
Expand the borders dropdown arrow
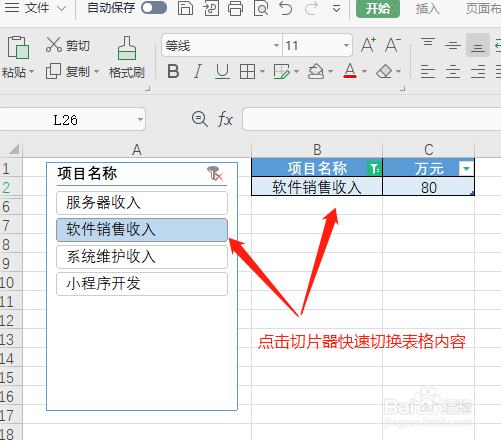(262, 71)
